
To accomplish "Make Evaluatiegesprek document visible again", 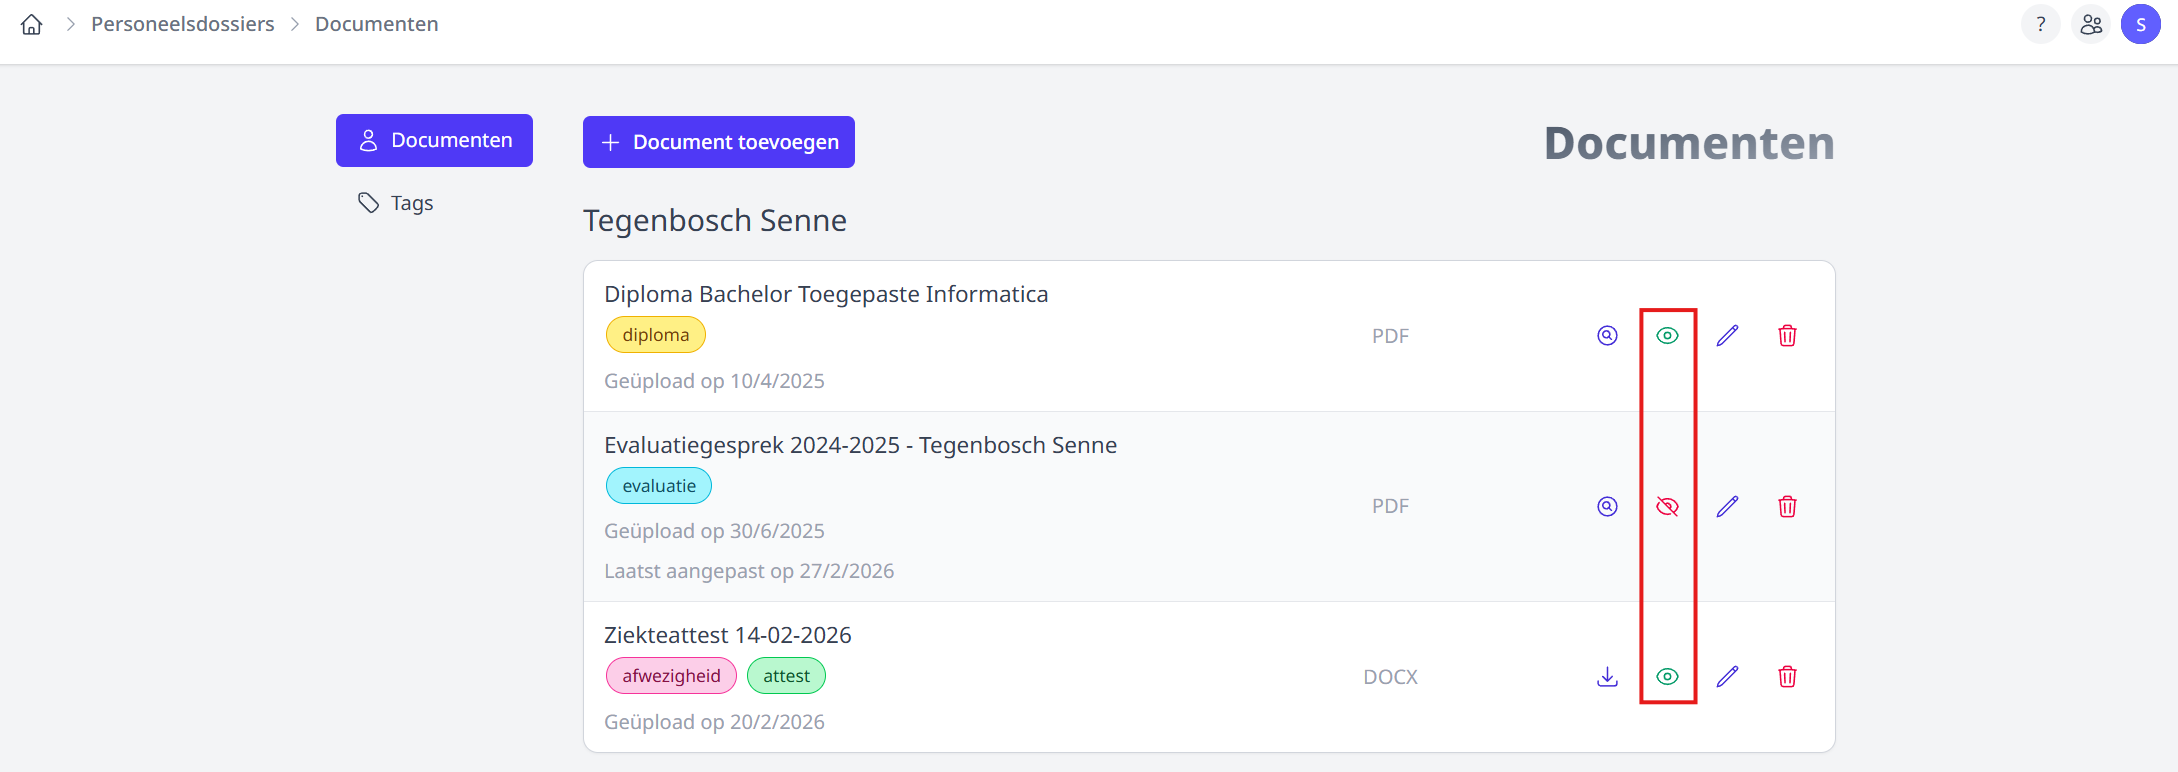I will click(1667, 506).
